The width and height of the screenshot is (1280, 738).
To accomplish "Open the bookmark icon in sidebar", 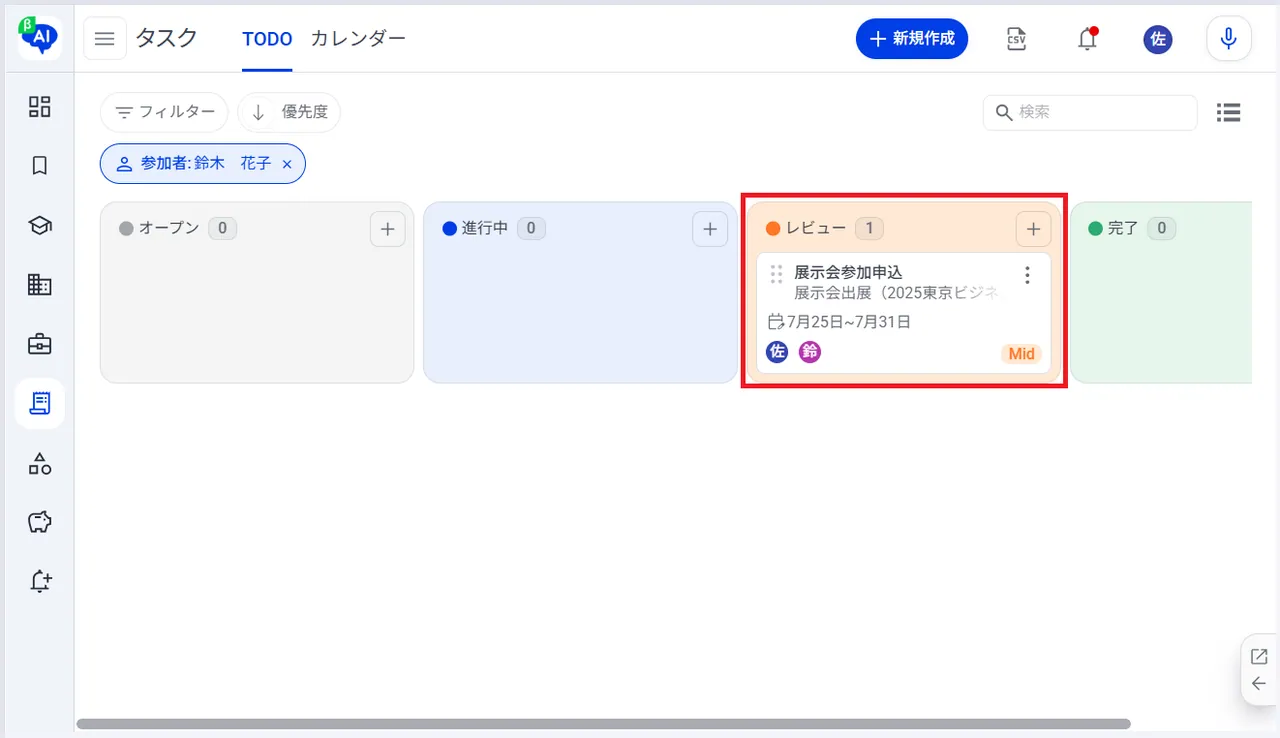I will click(40, 166).
